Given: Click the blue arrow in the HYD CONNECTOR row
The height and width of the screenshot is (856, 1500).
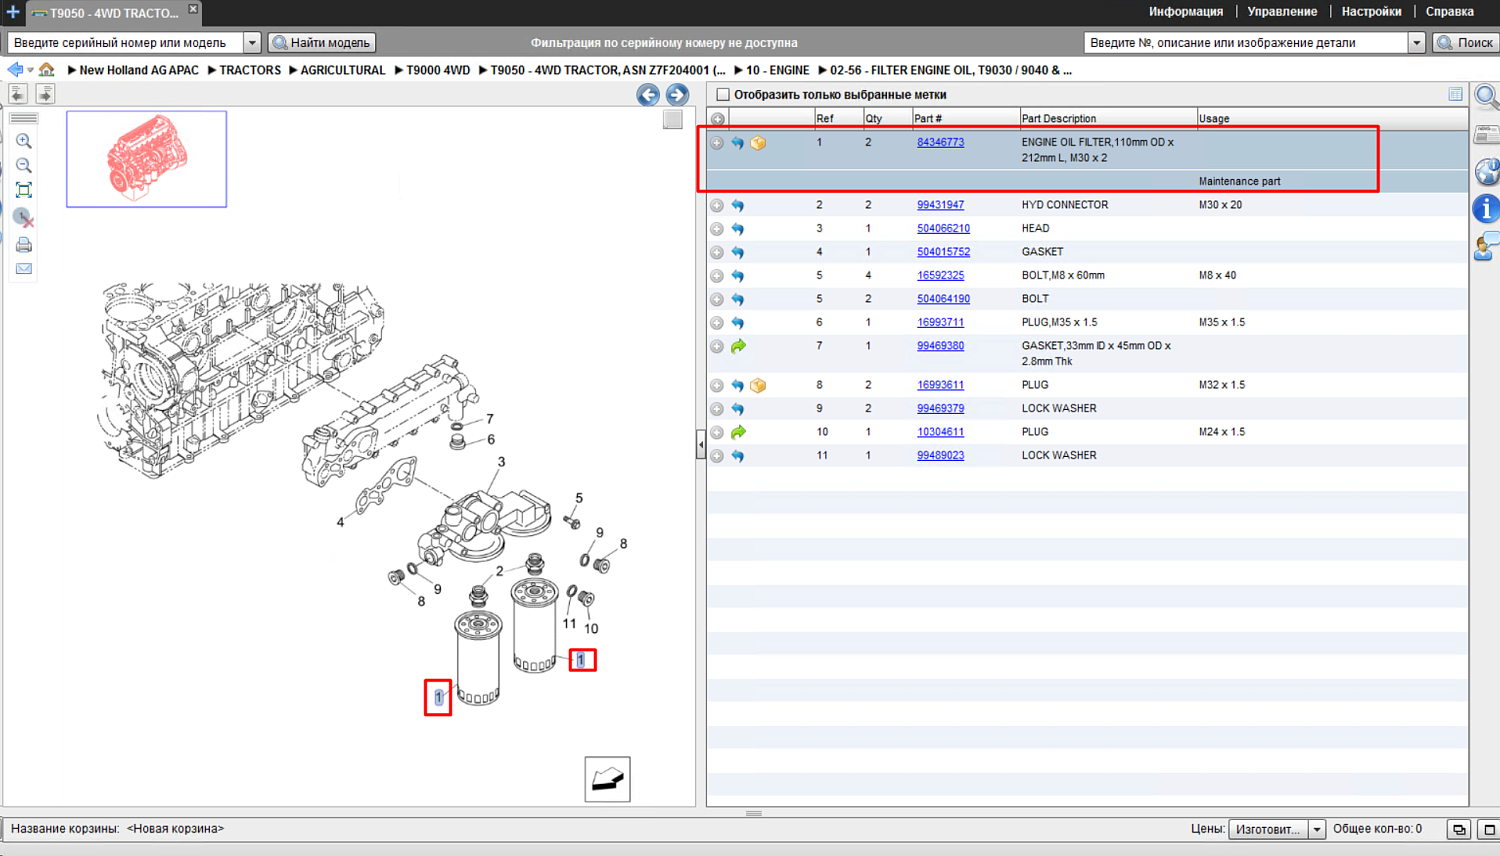Looking at the screenshot, I should point(738,205).
